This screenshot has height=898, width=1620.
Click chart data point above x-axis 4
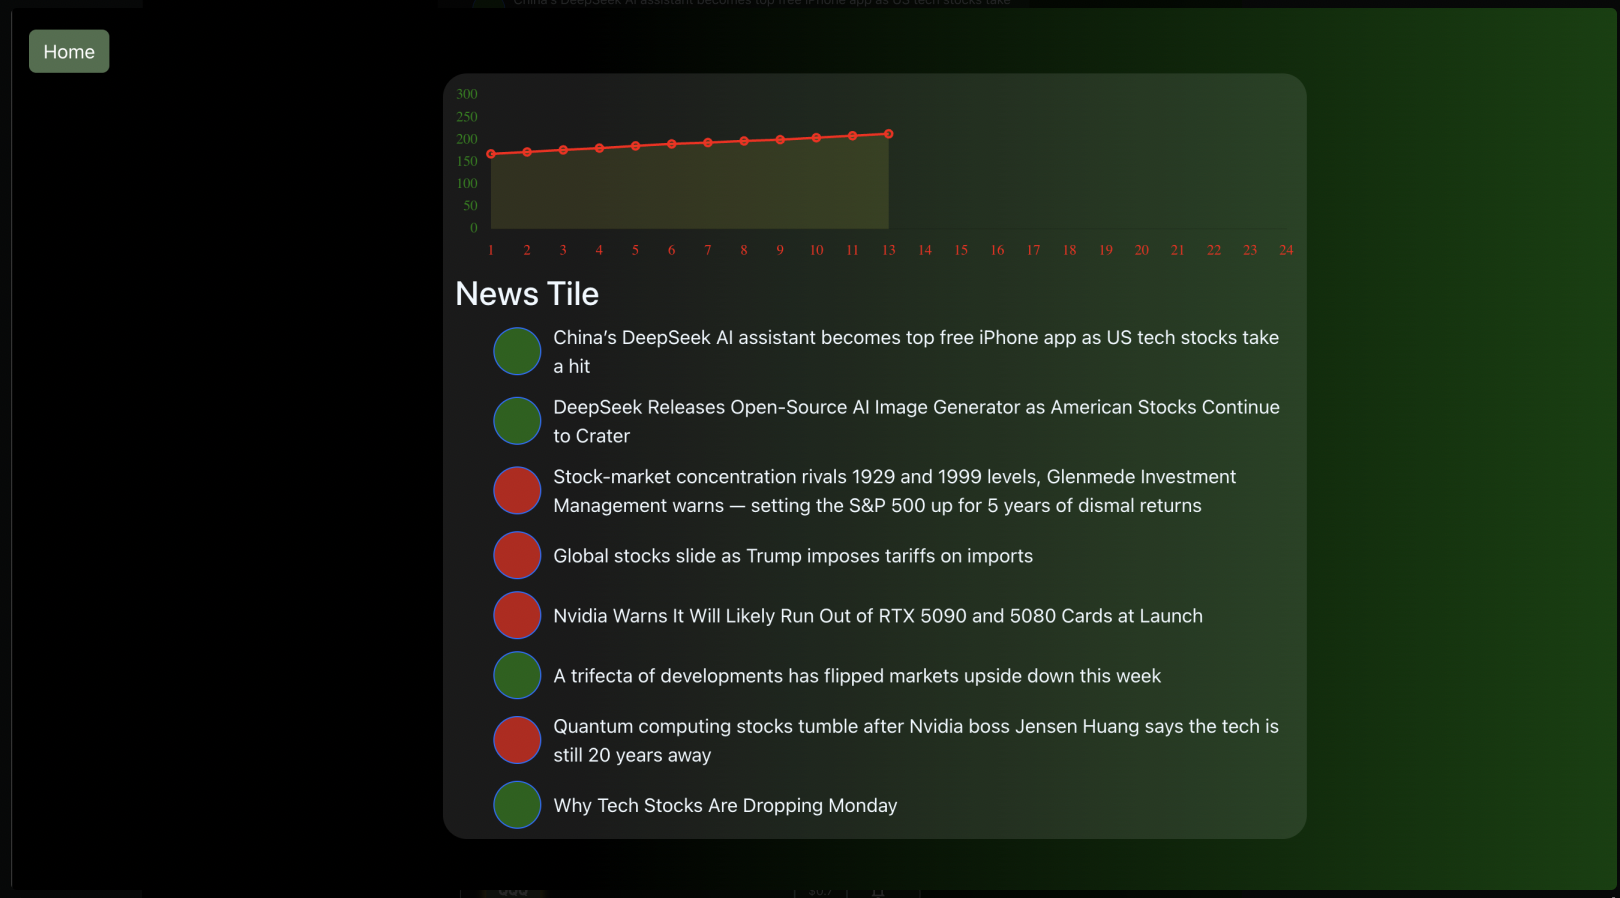coord(599,148)
